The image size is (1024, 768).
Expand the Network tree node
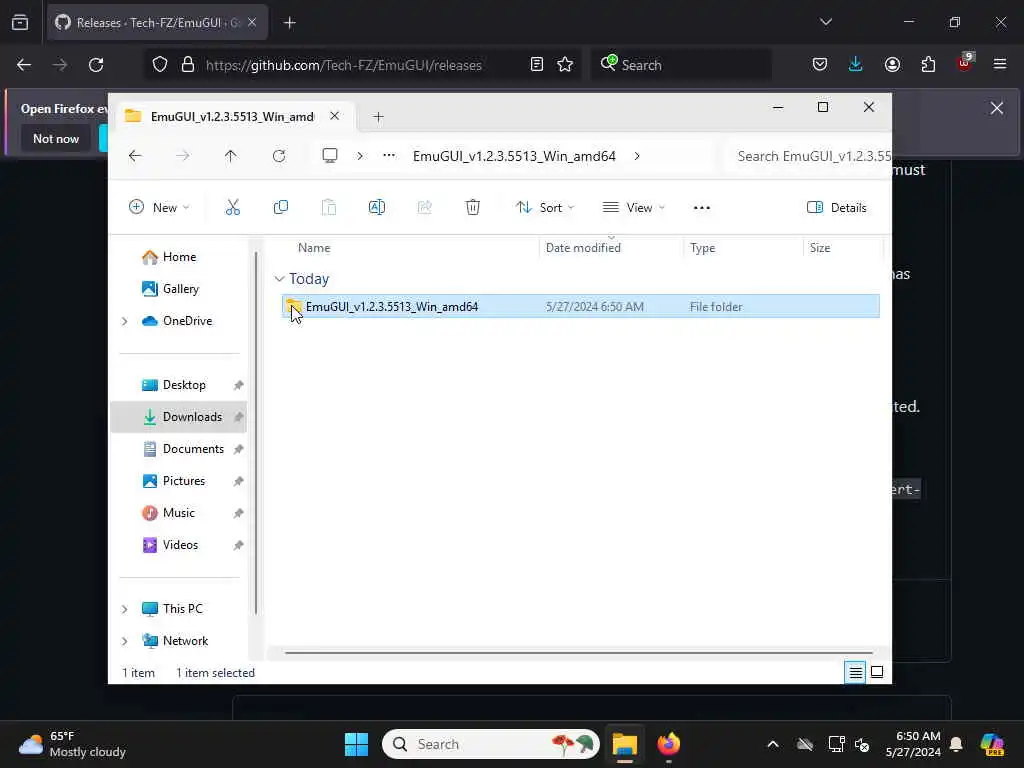(x=125, y=641)
